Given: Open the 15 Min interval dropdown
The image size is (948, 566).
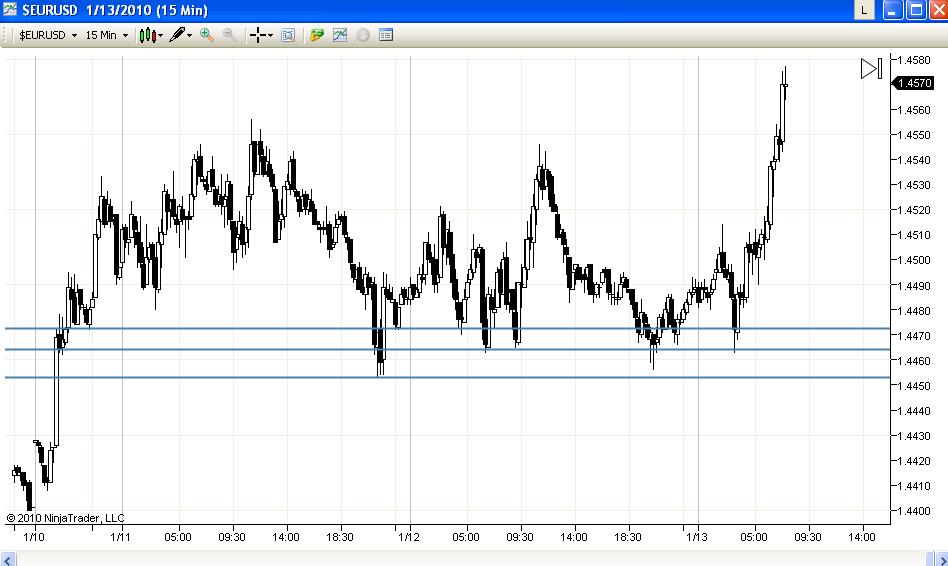Looking at the screenshot, I should tap(107, 35).
